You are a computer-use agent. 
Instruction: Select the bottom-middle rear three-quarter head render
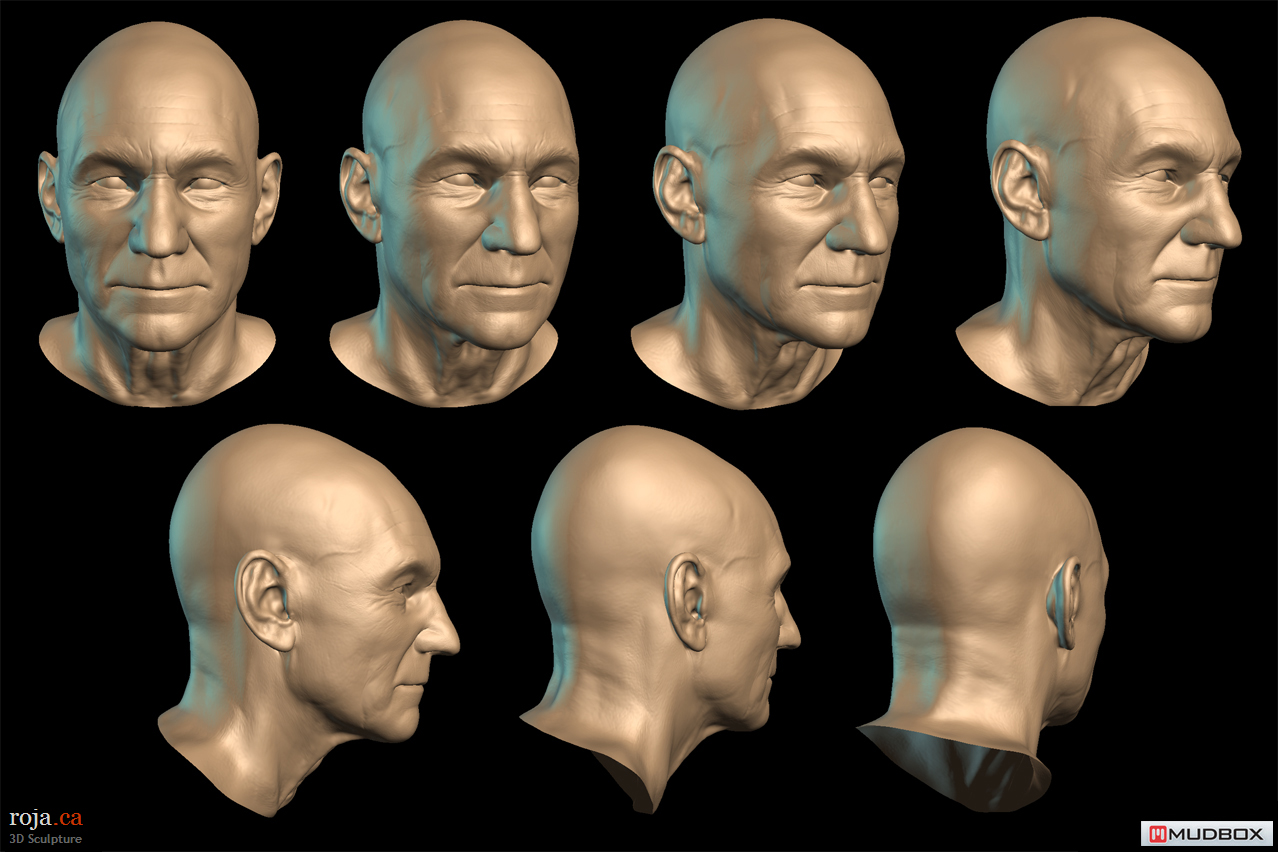660,620
